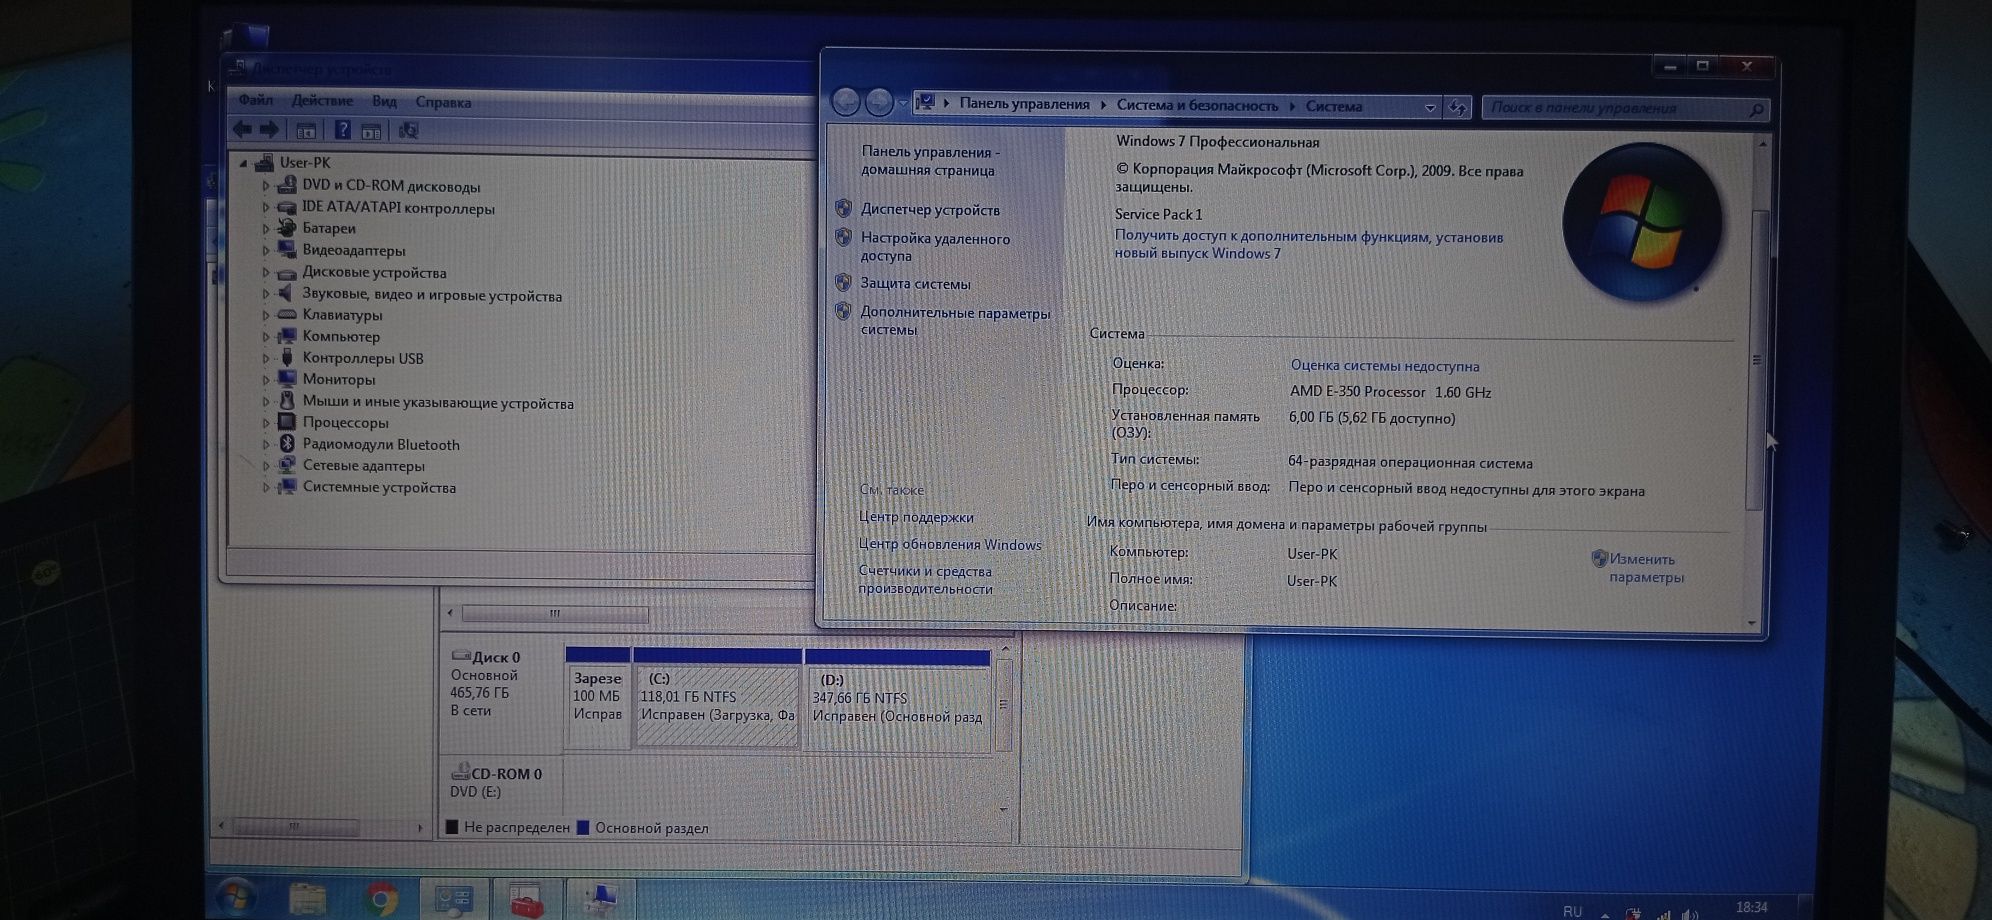The image size is (1992, 920).
Task: Expand the Мониторы node
Action: [x=266, y=379]
